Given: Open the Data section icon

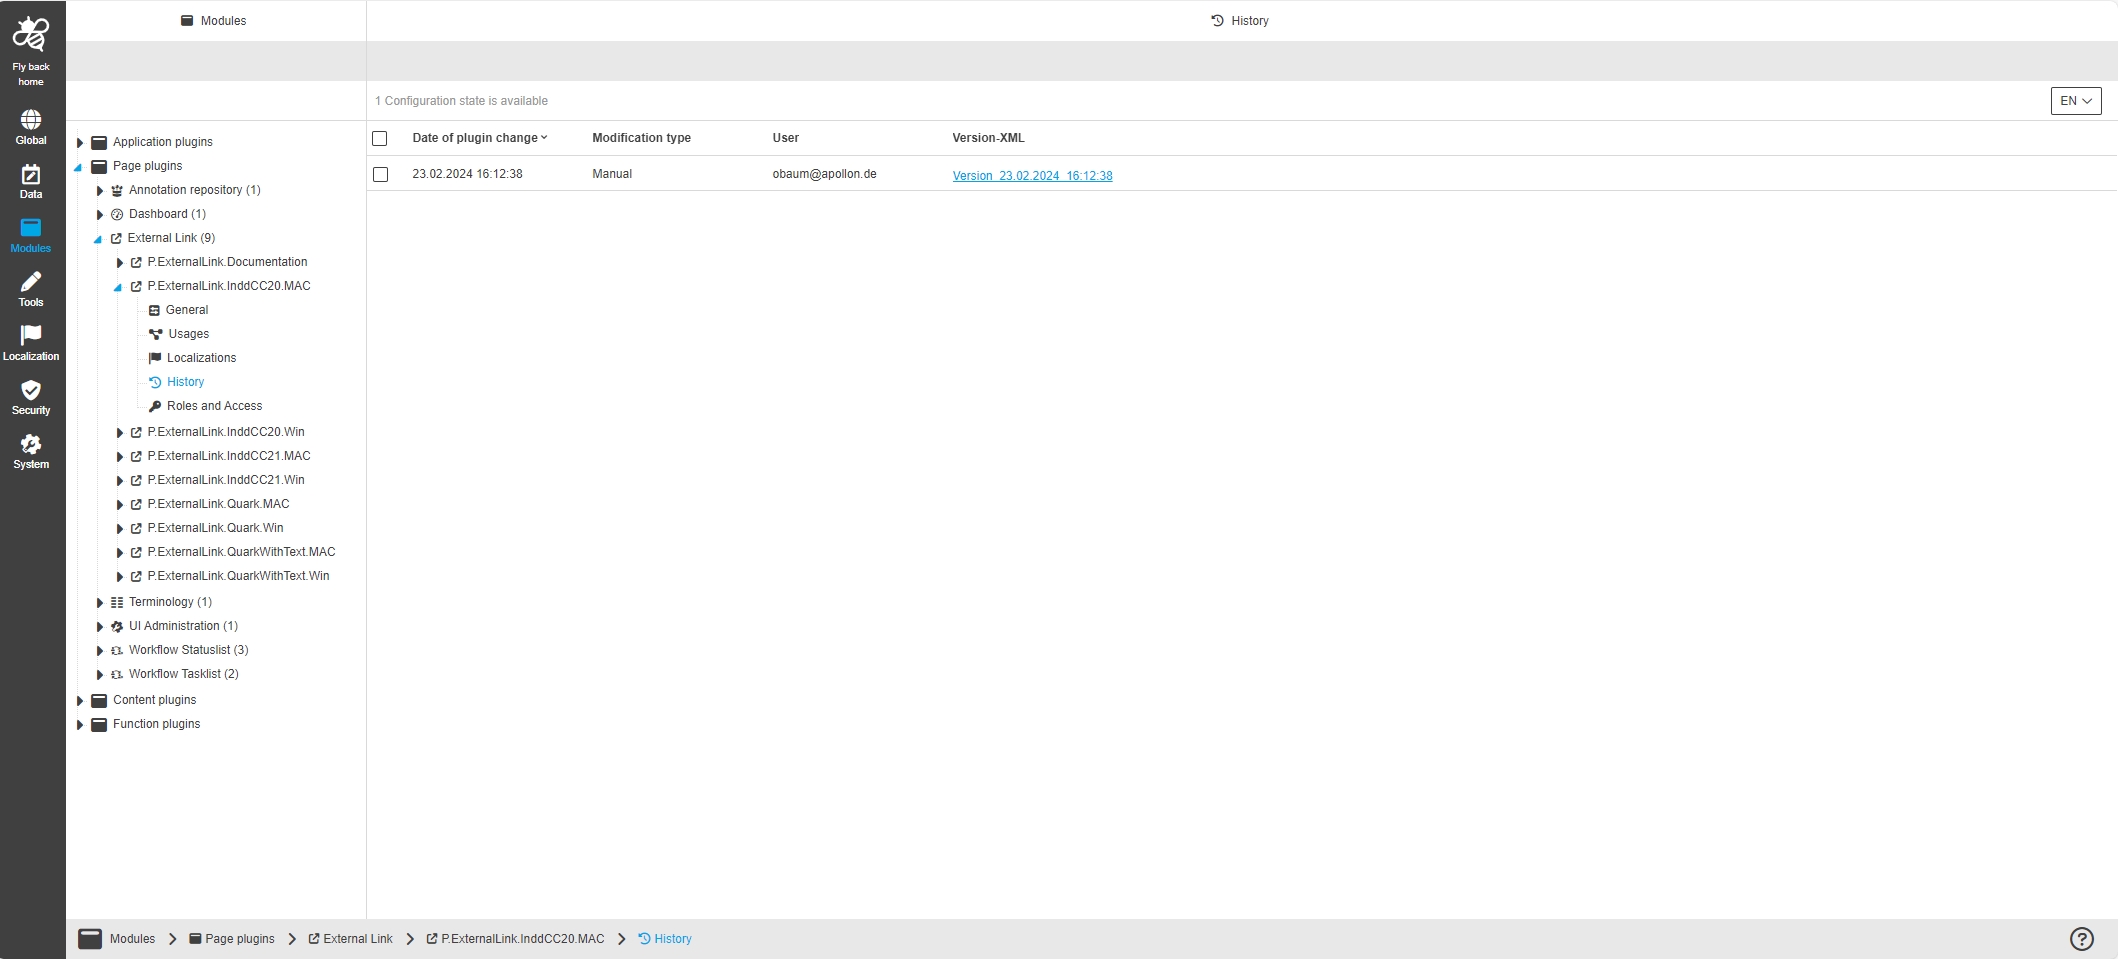Looking at the screenshot, I should click(31, 174).
